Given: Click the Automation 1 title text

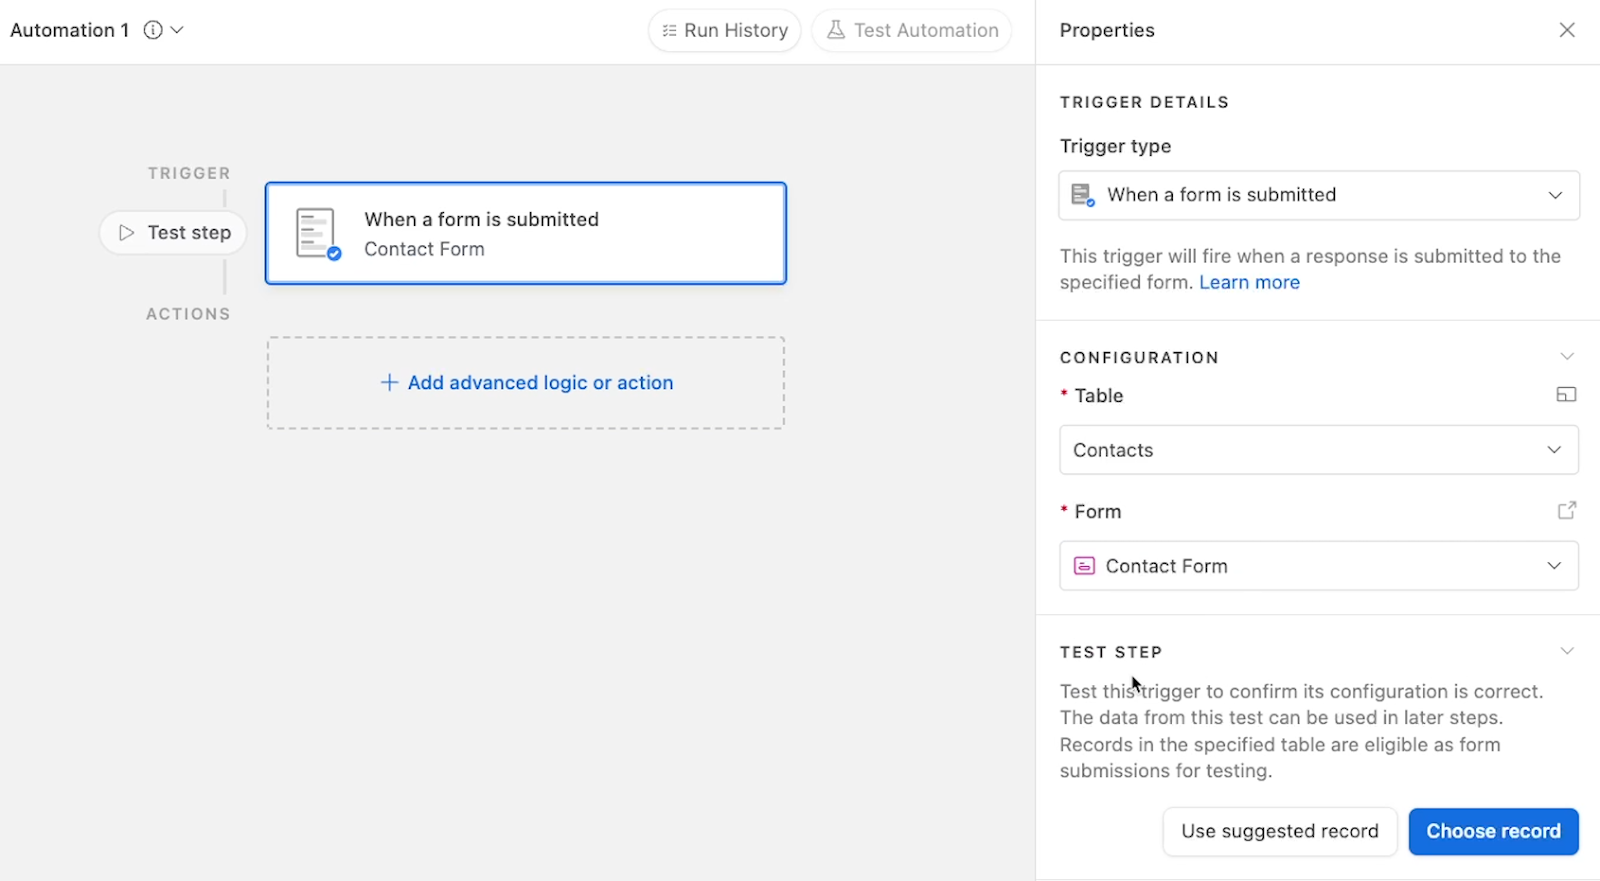Looking at the screenshot, I should [x=70, y=30].
